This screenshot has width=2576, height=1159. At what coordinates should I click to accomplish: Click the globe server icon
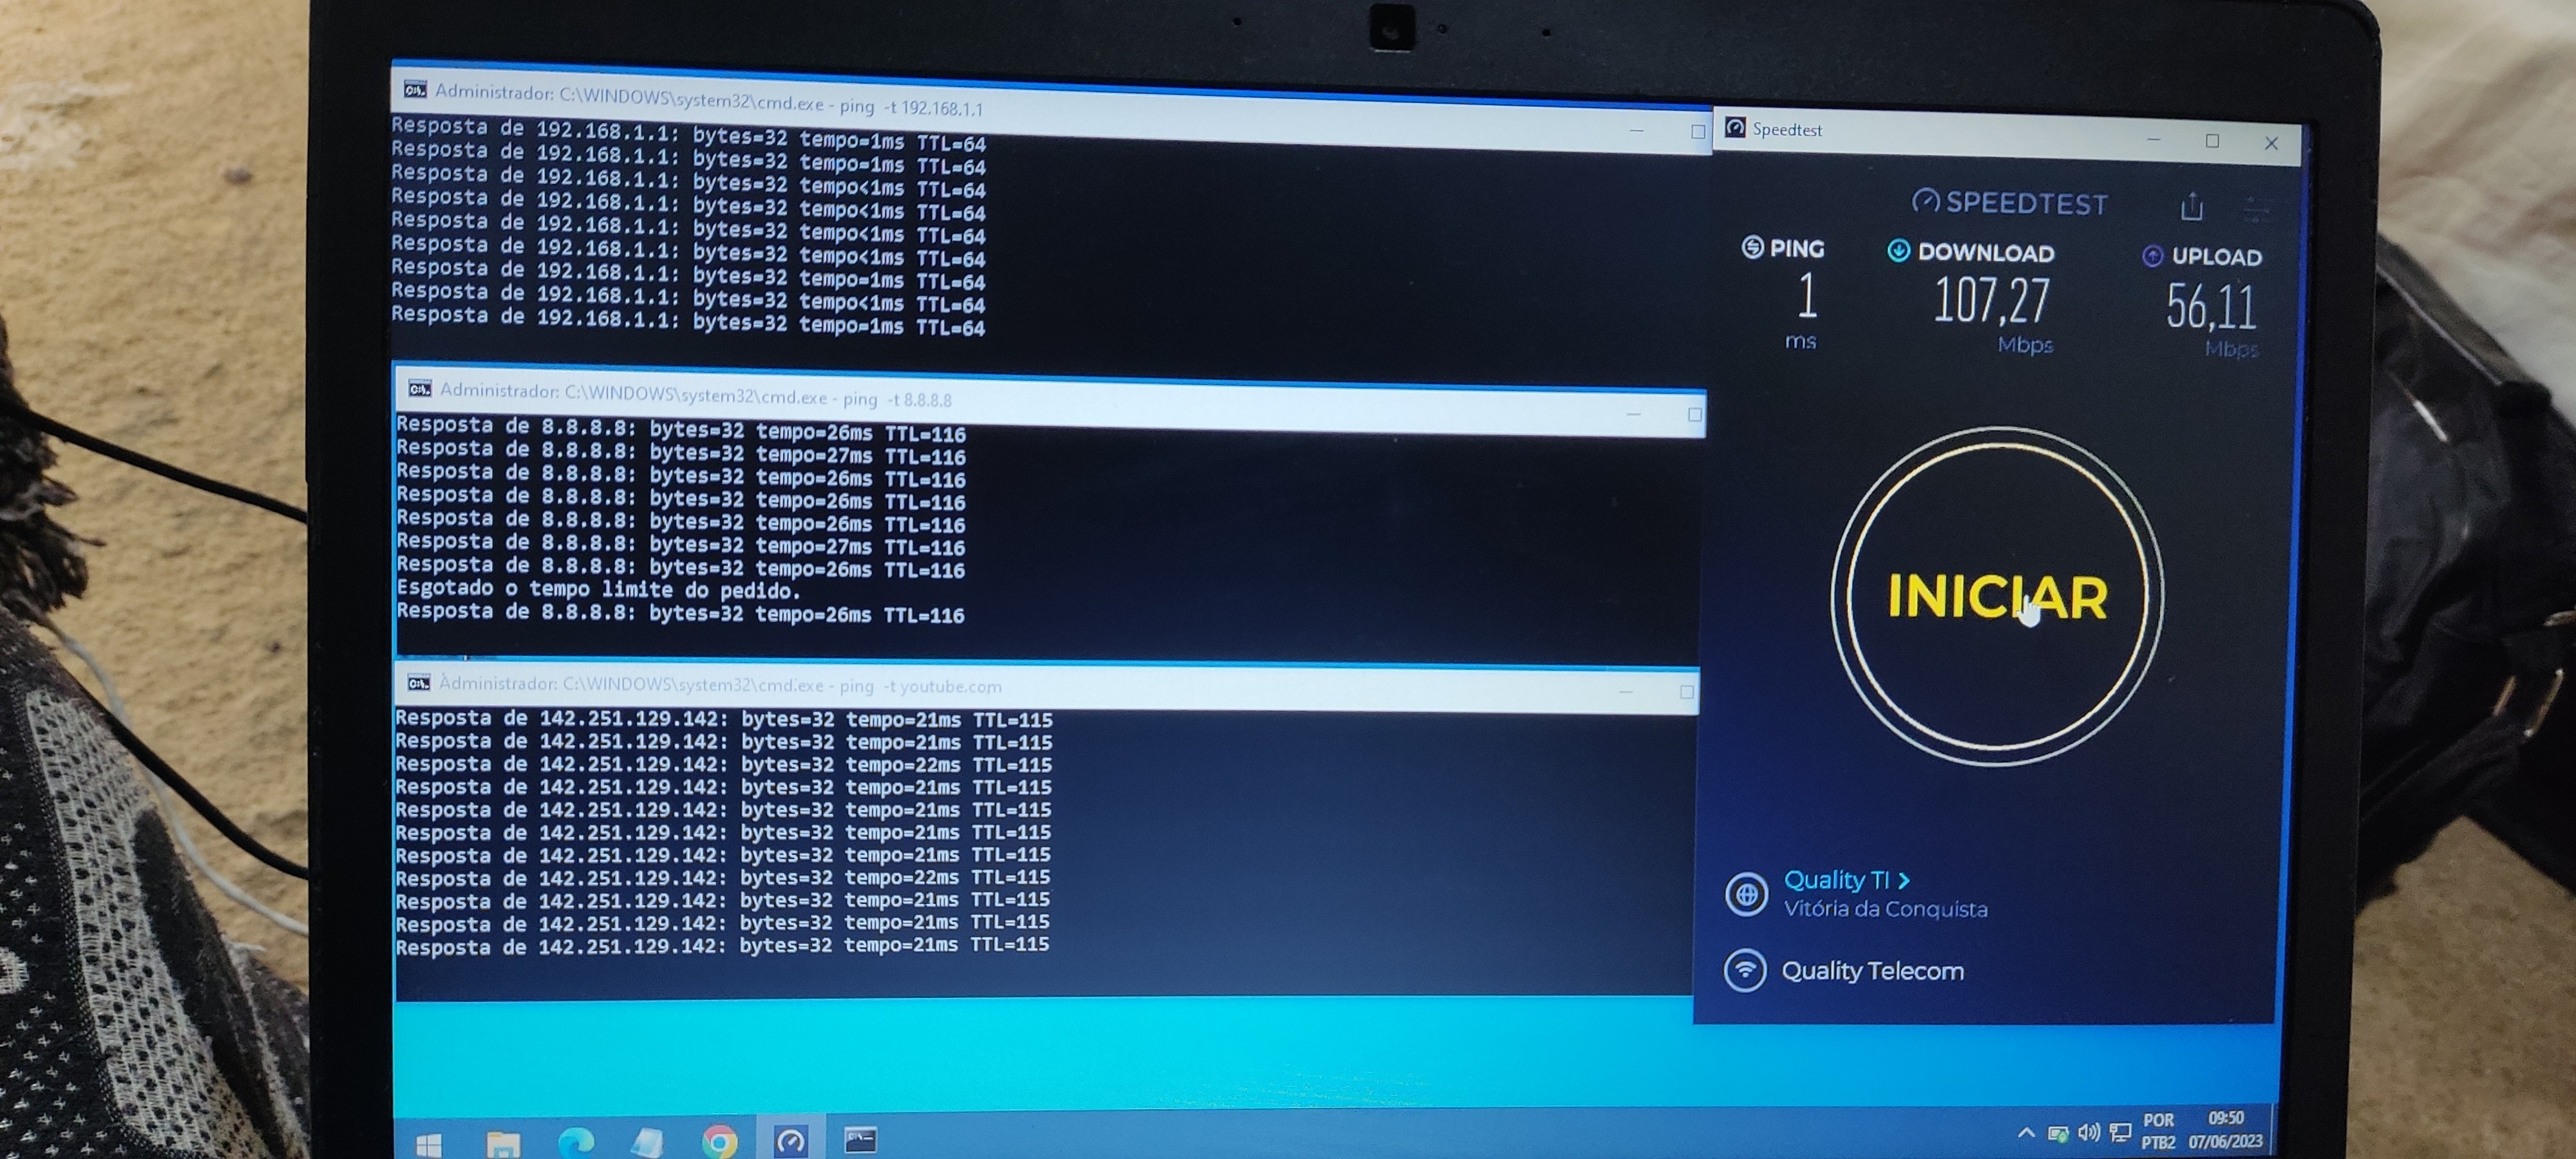(1746, 894)
